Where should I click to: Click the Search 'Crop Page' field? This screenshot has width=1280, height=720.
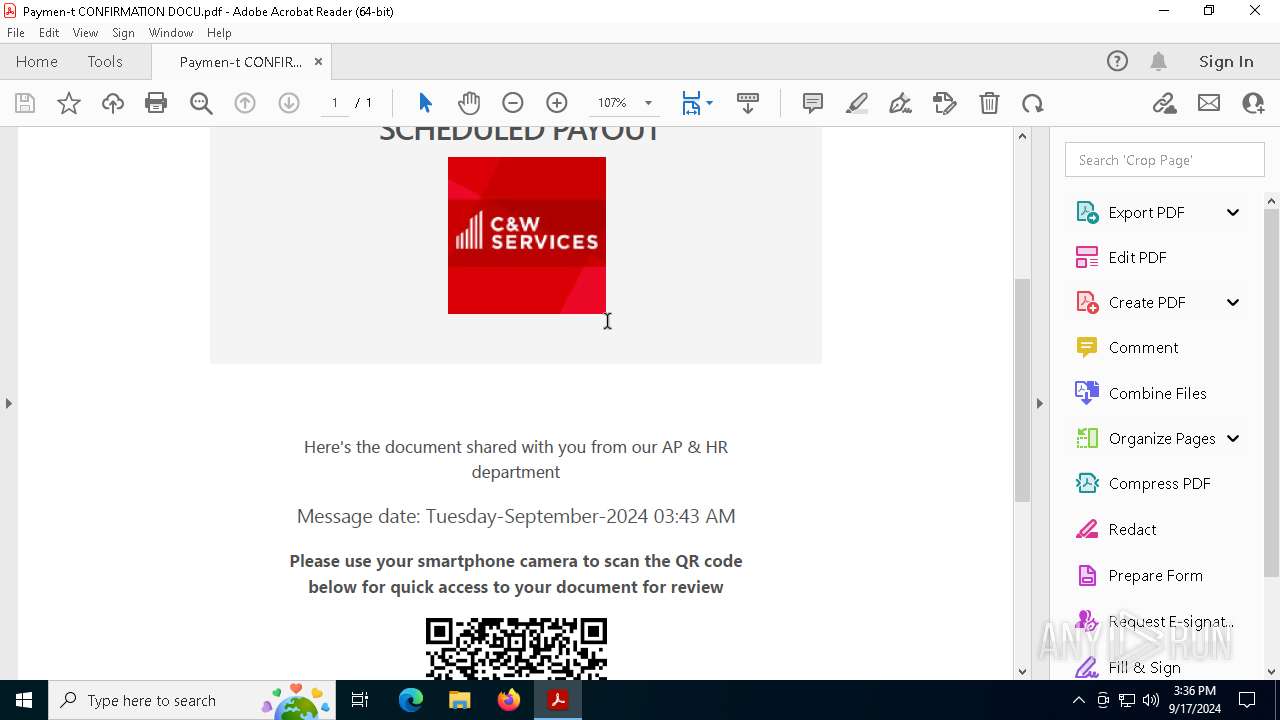(1165, 160)
